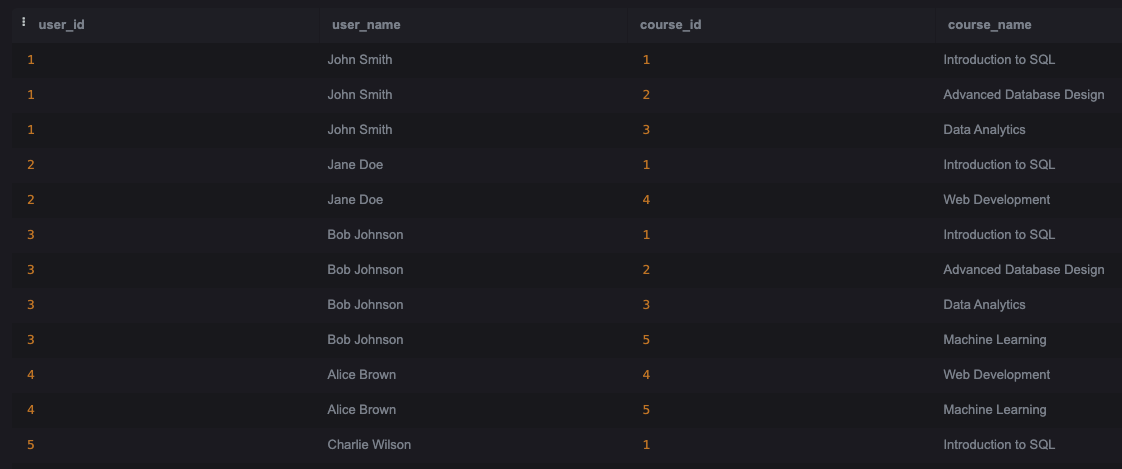Screen dimensions: 1122x469
Task: Select Alice Brown in the Machine Learning row
Action: pyautogui.click(x=361, y=409)
